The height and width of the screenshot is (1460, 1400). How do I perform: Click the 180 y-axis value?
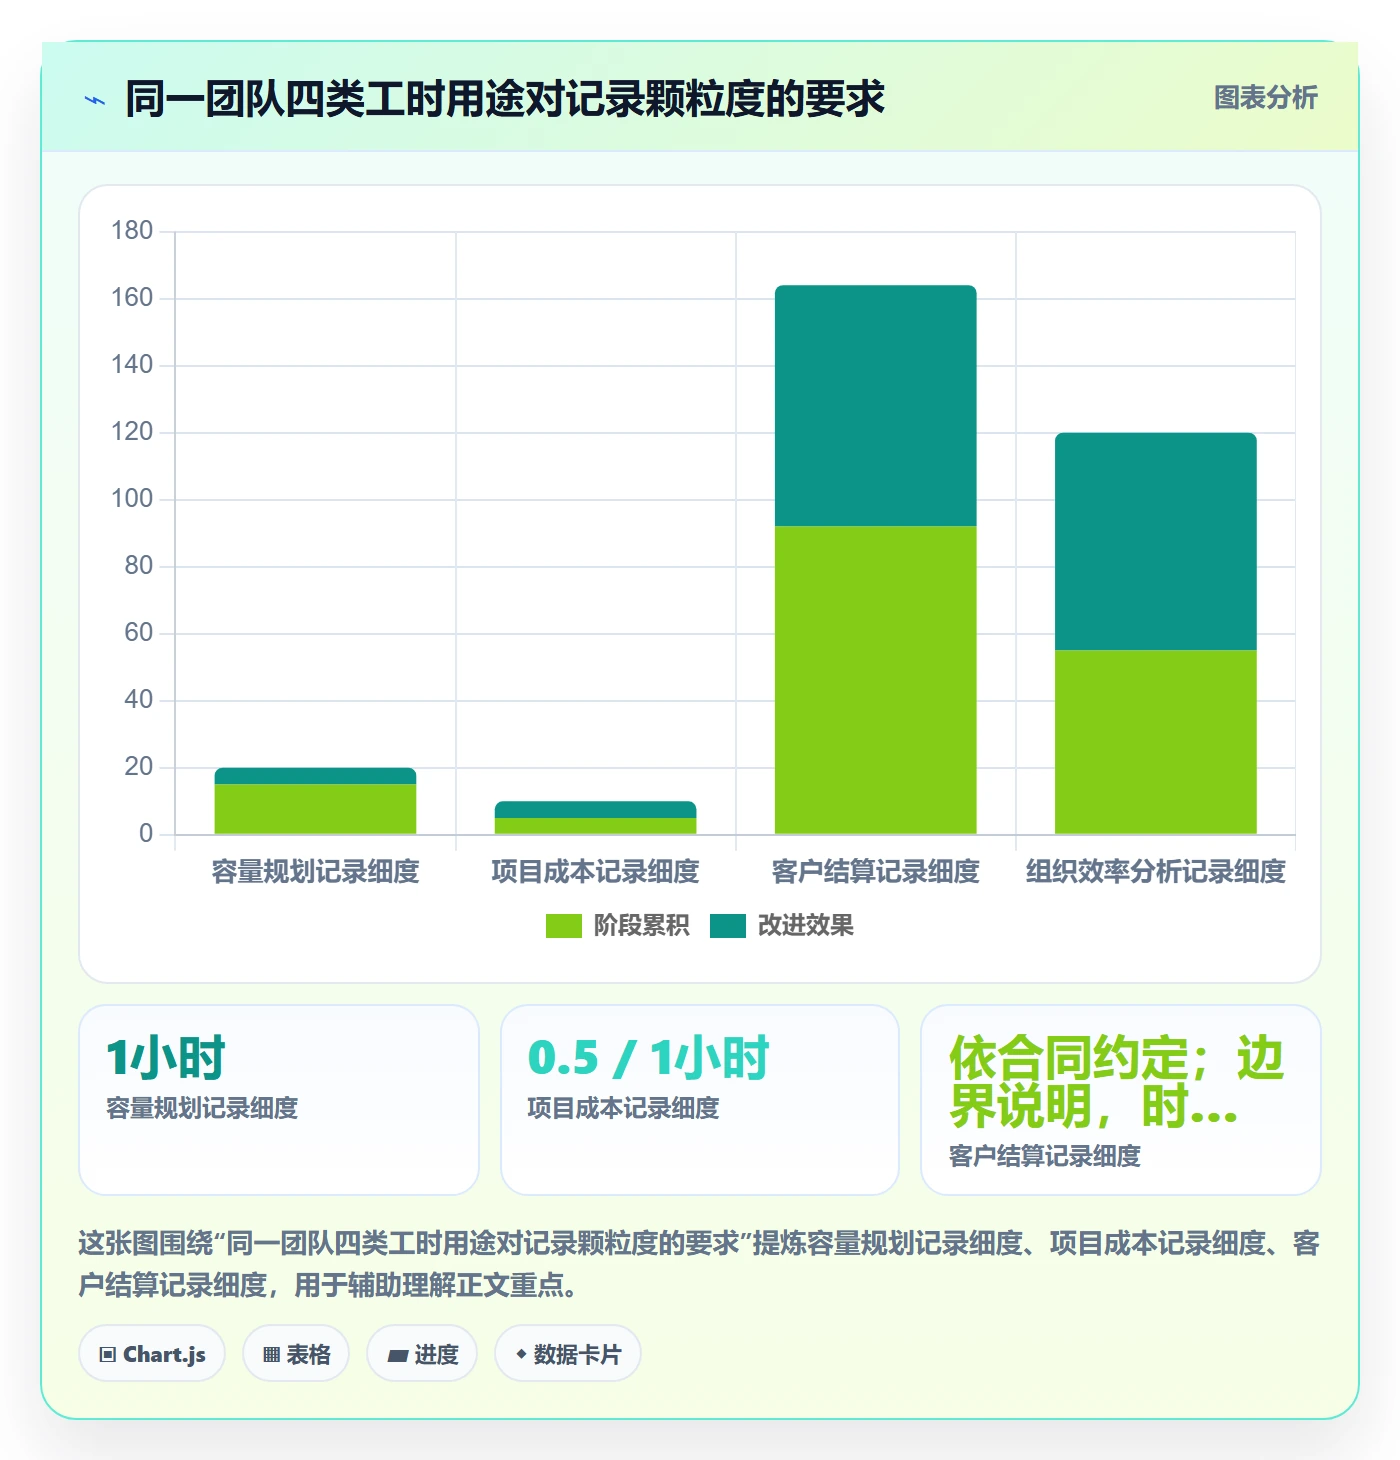pyautogui.click(x=132, y=231)
